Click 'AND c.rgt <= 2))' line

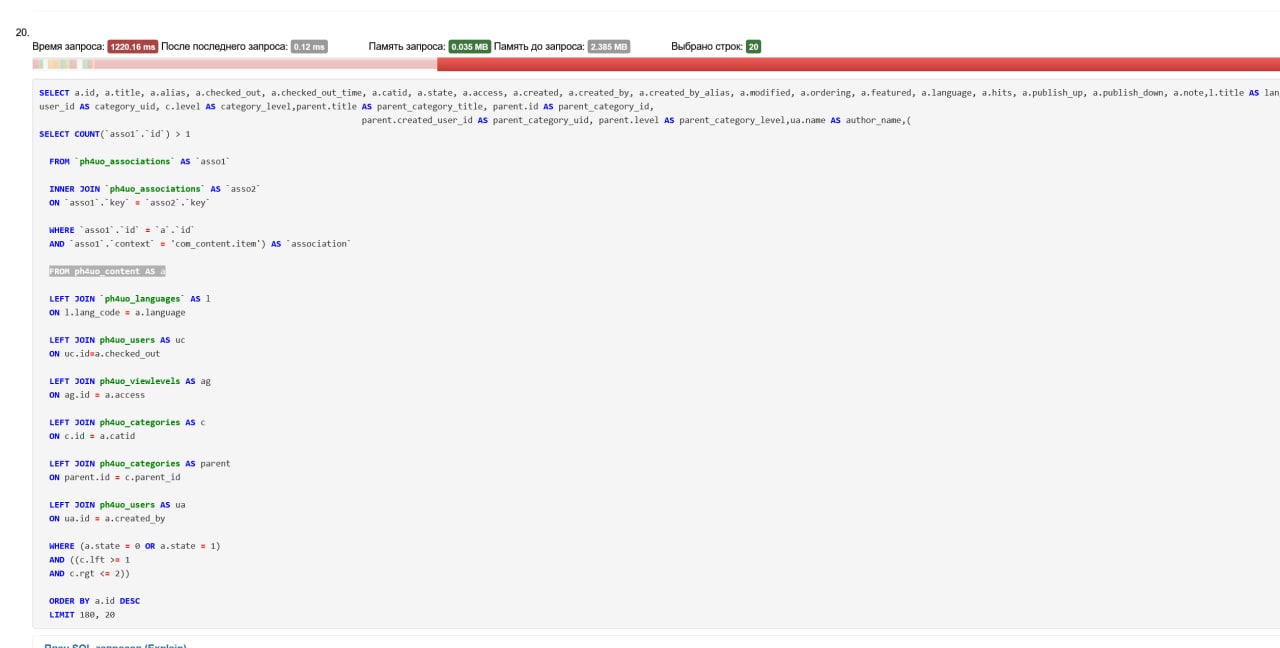pos(90,573)
